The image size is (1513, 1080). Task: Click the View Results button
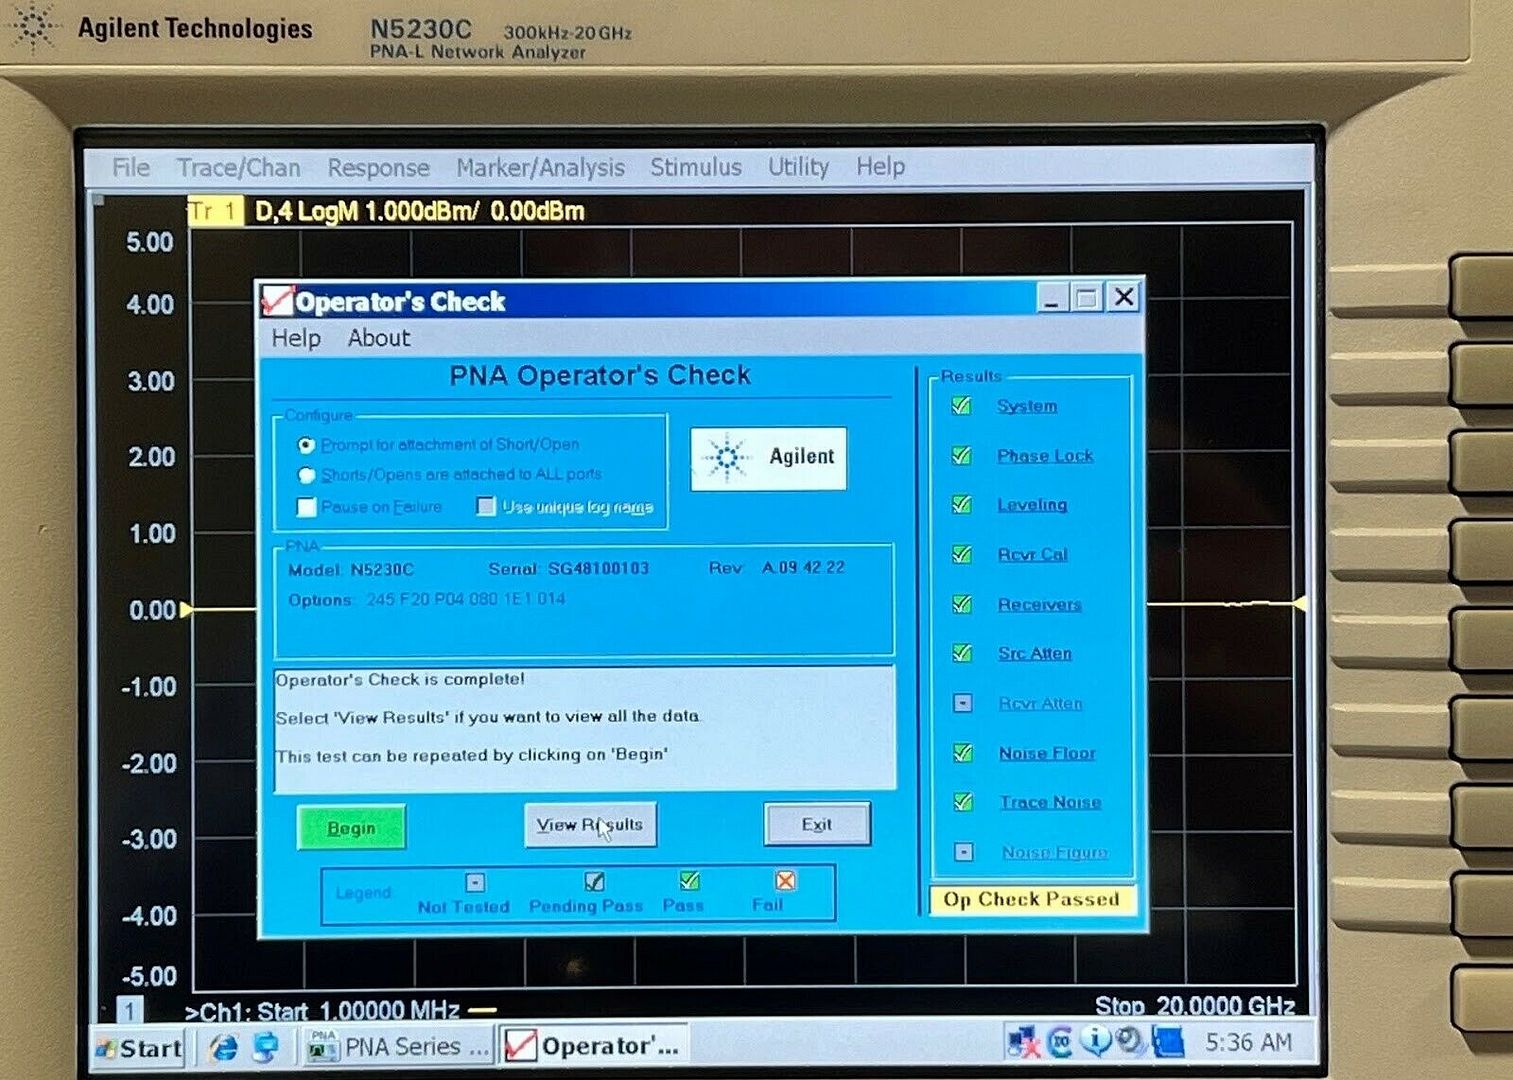click(590, 825)
